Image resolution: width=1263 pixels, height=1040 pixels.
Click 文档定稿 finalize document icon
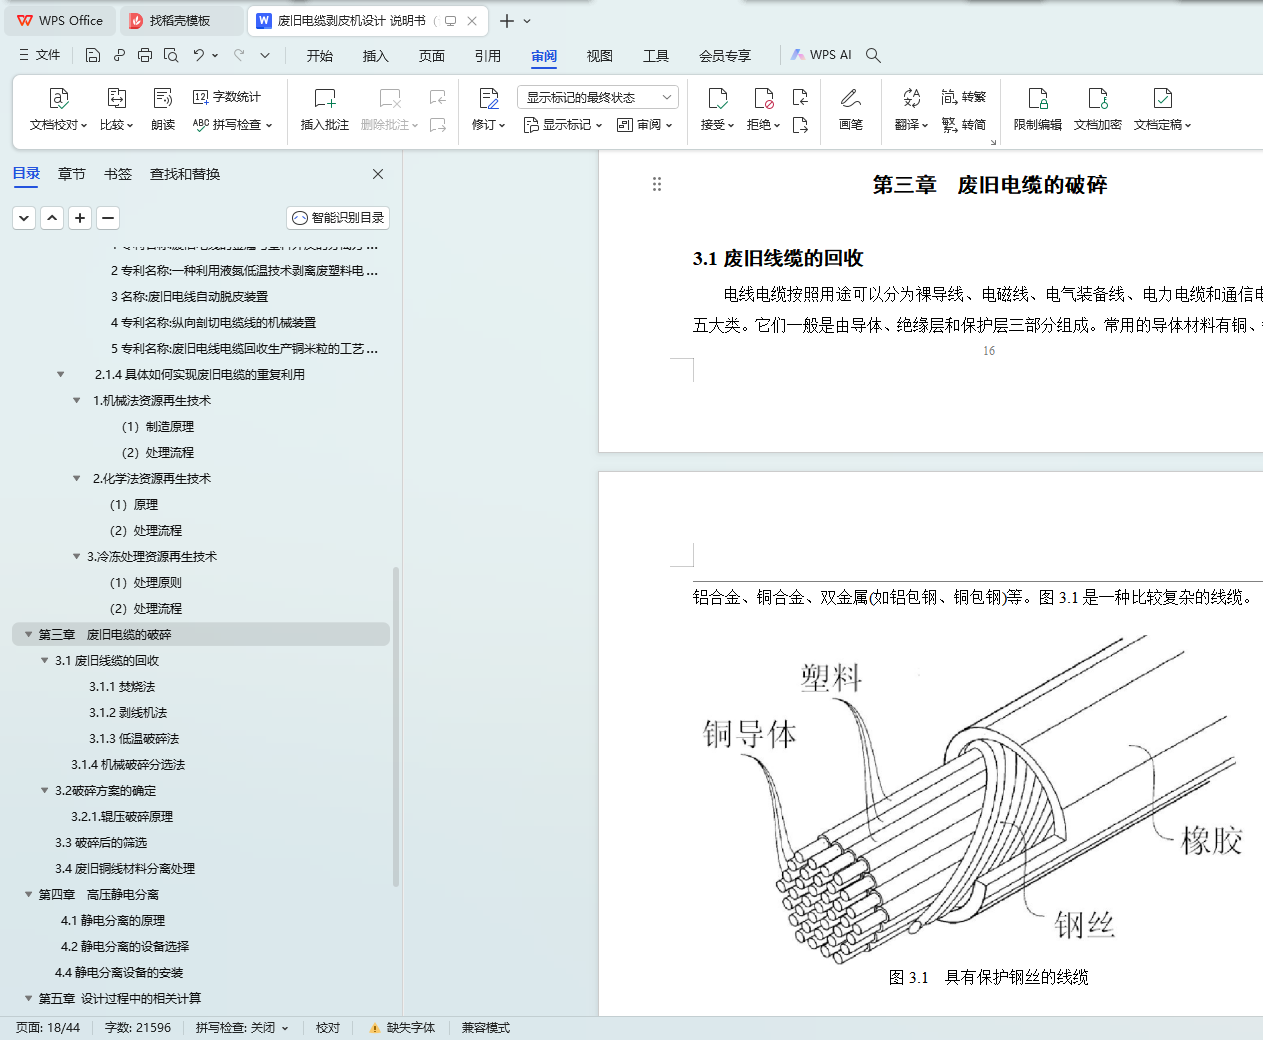(x=1162, y=98)
